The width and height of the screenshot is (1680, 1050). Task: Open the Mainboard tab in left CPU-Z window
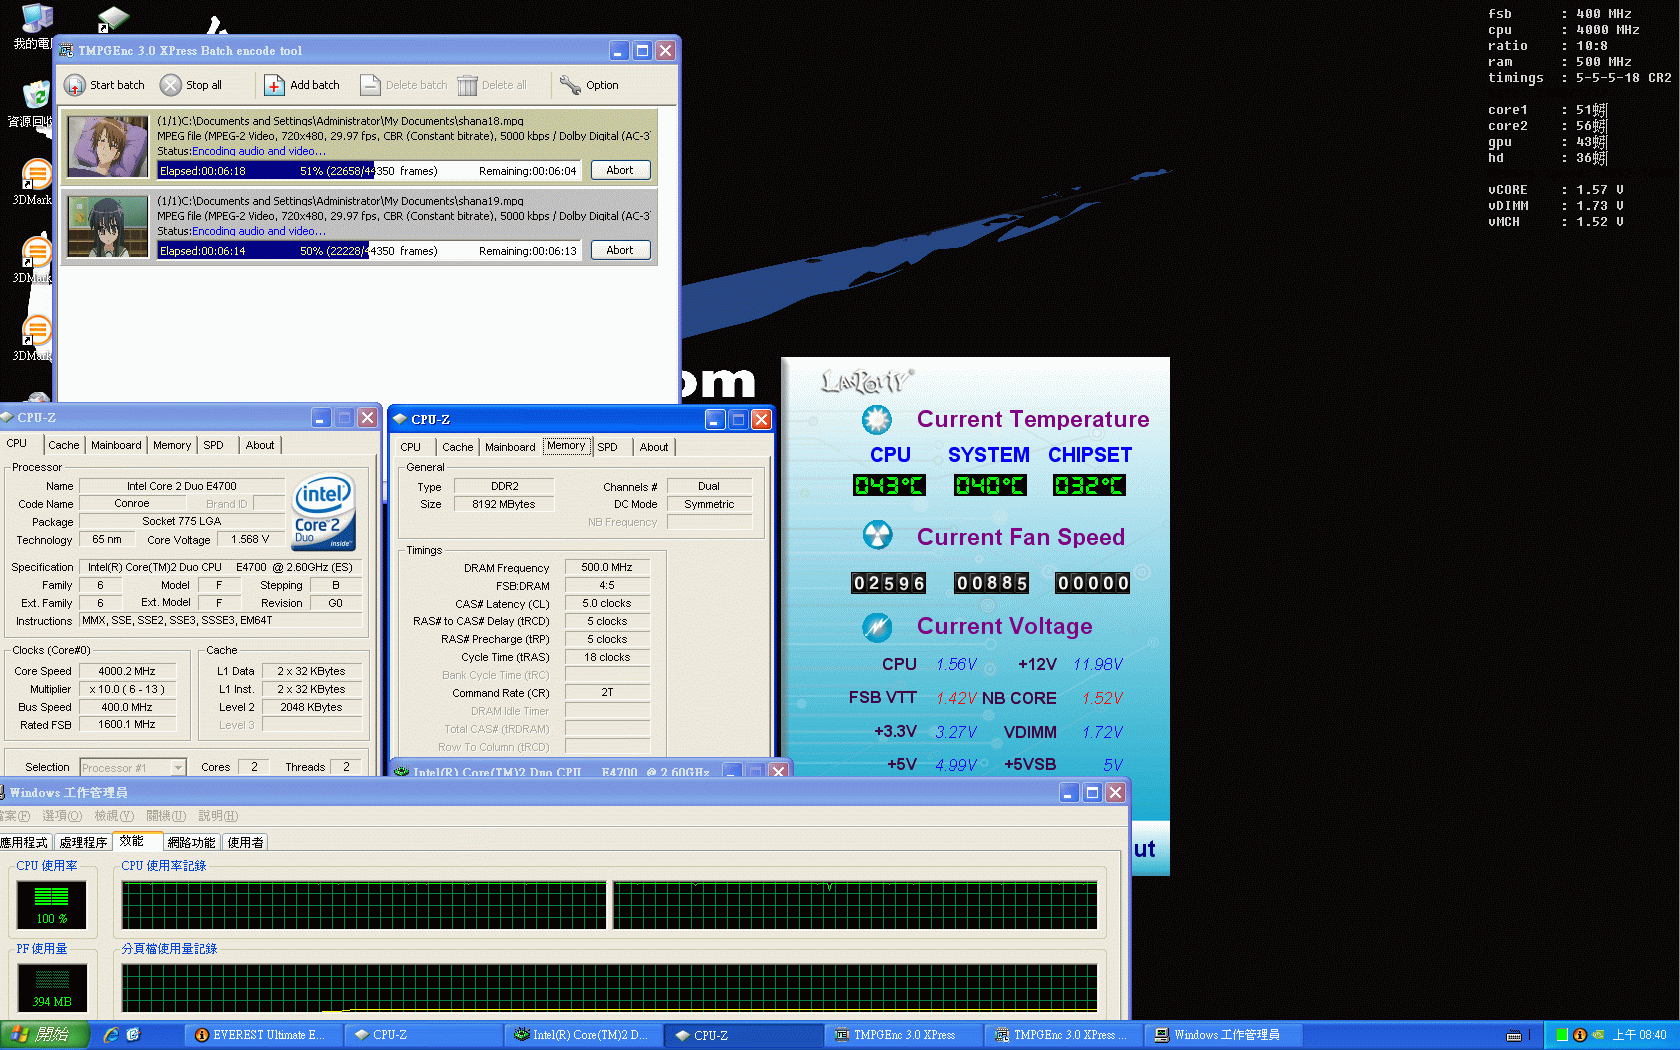click(x=116, y=445)
